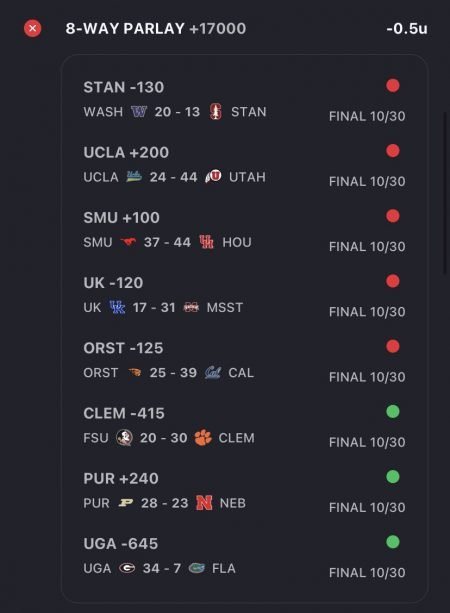This screenshot has height=613, width=450.
Task: Click red status dot for STAN -130
Action: (x=393, y=86)
